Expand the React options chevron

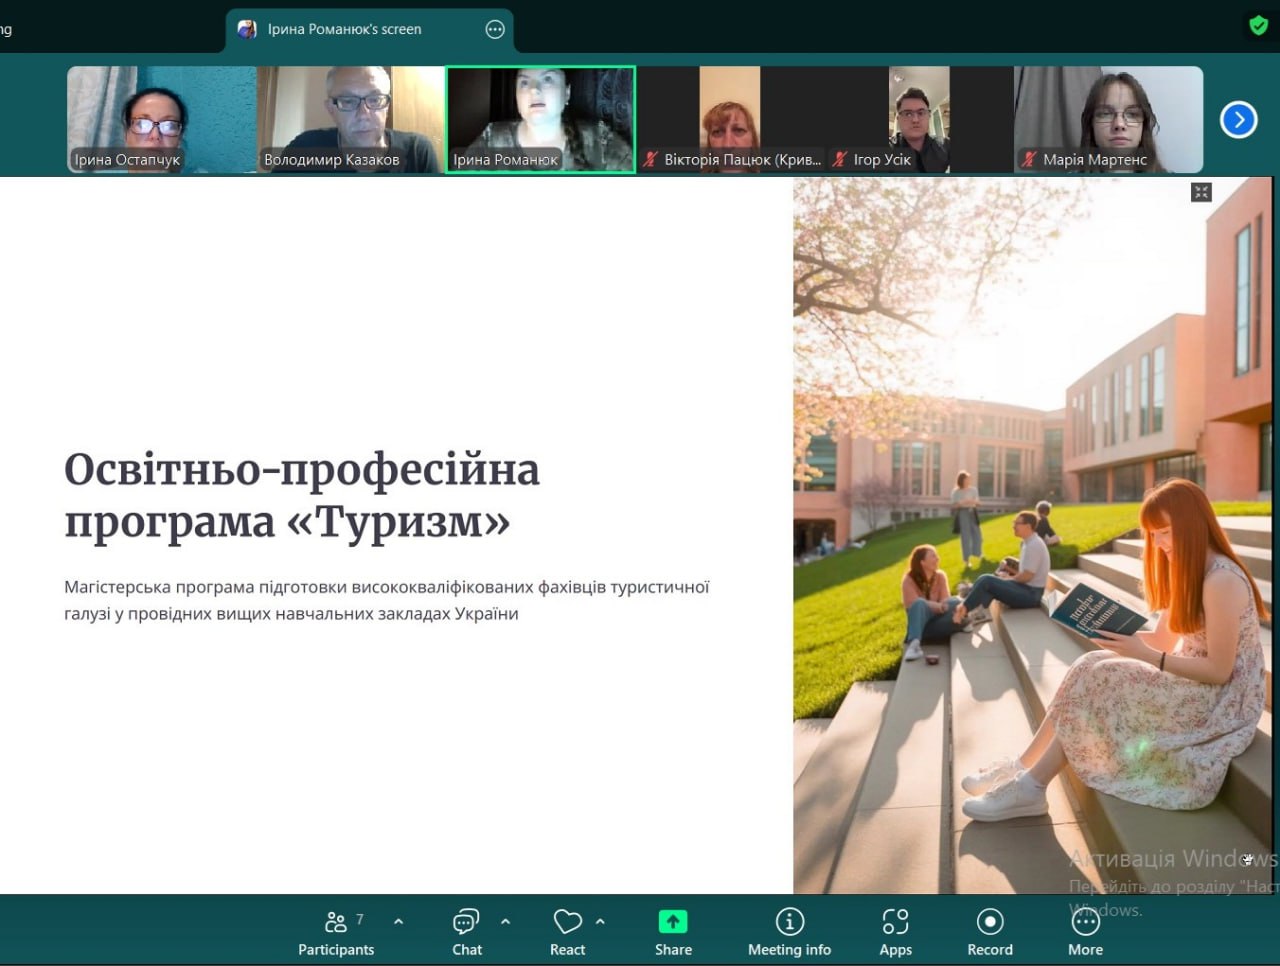click(600, 921)
